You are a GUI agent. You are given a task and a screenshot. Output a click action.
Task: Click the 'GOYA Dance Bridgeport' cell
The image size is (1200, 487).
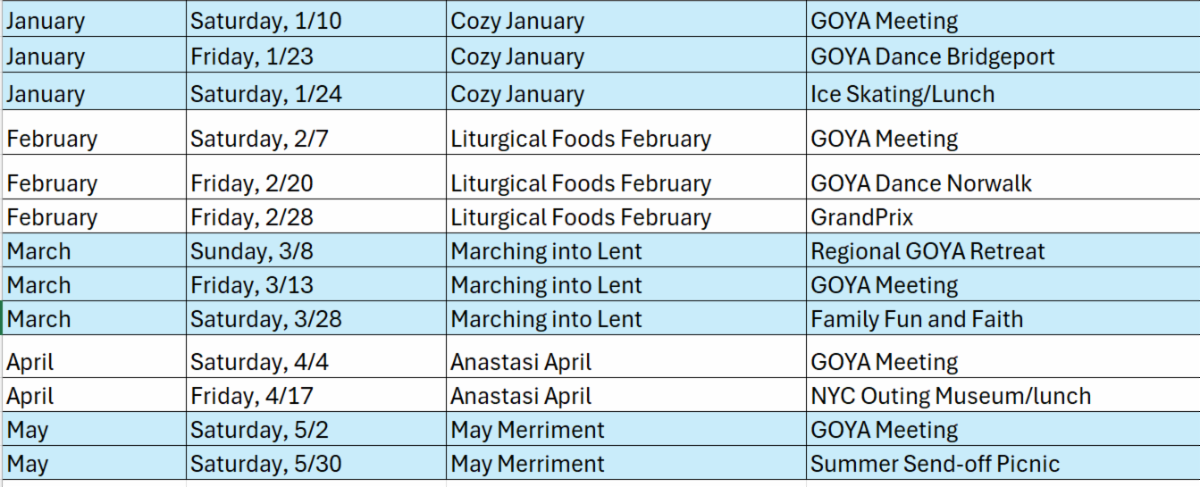[x=932, y=56]
